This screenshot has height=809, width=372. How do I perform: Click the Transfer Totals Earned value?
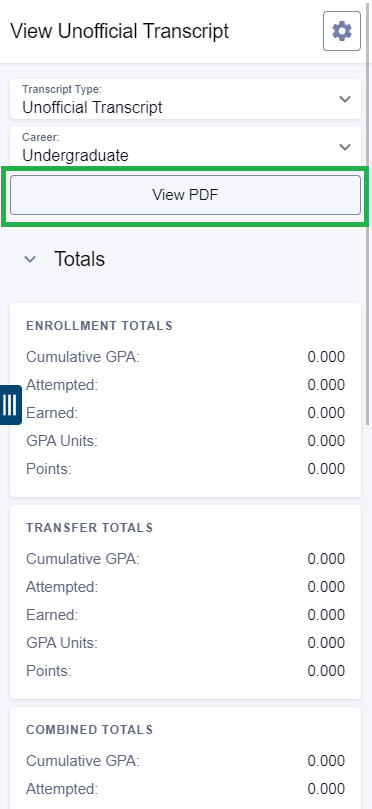[x=326, y=615]
